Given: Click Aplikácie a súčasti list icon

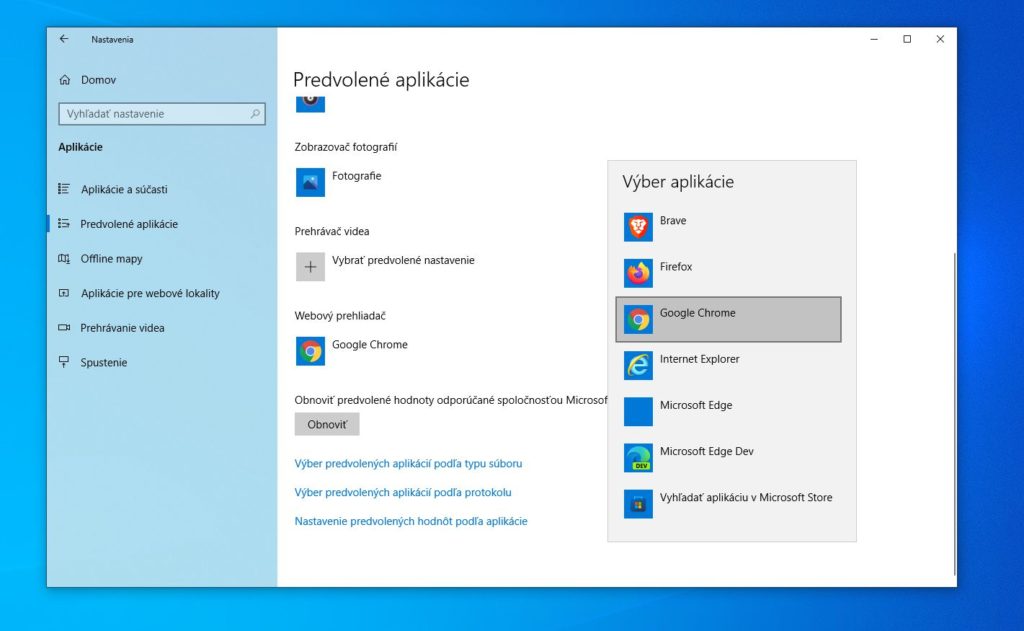Looking at the screenshot, I should [x=64, y=189].
